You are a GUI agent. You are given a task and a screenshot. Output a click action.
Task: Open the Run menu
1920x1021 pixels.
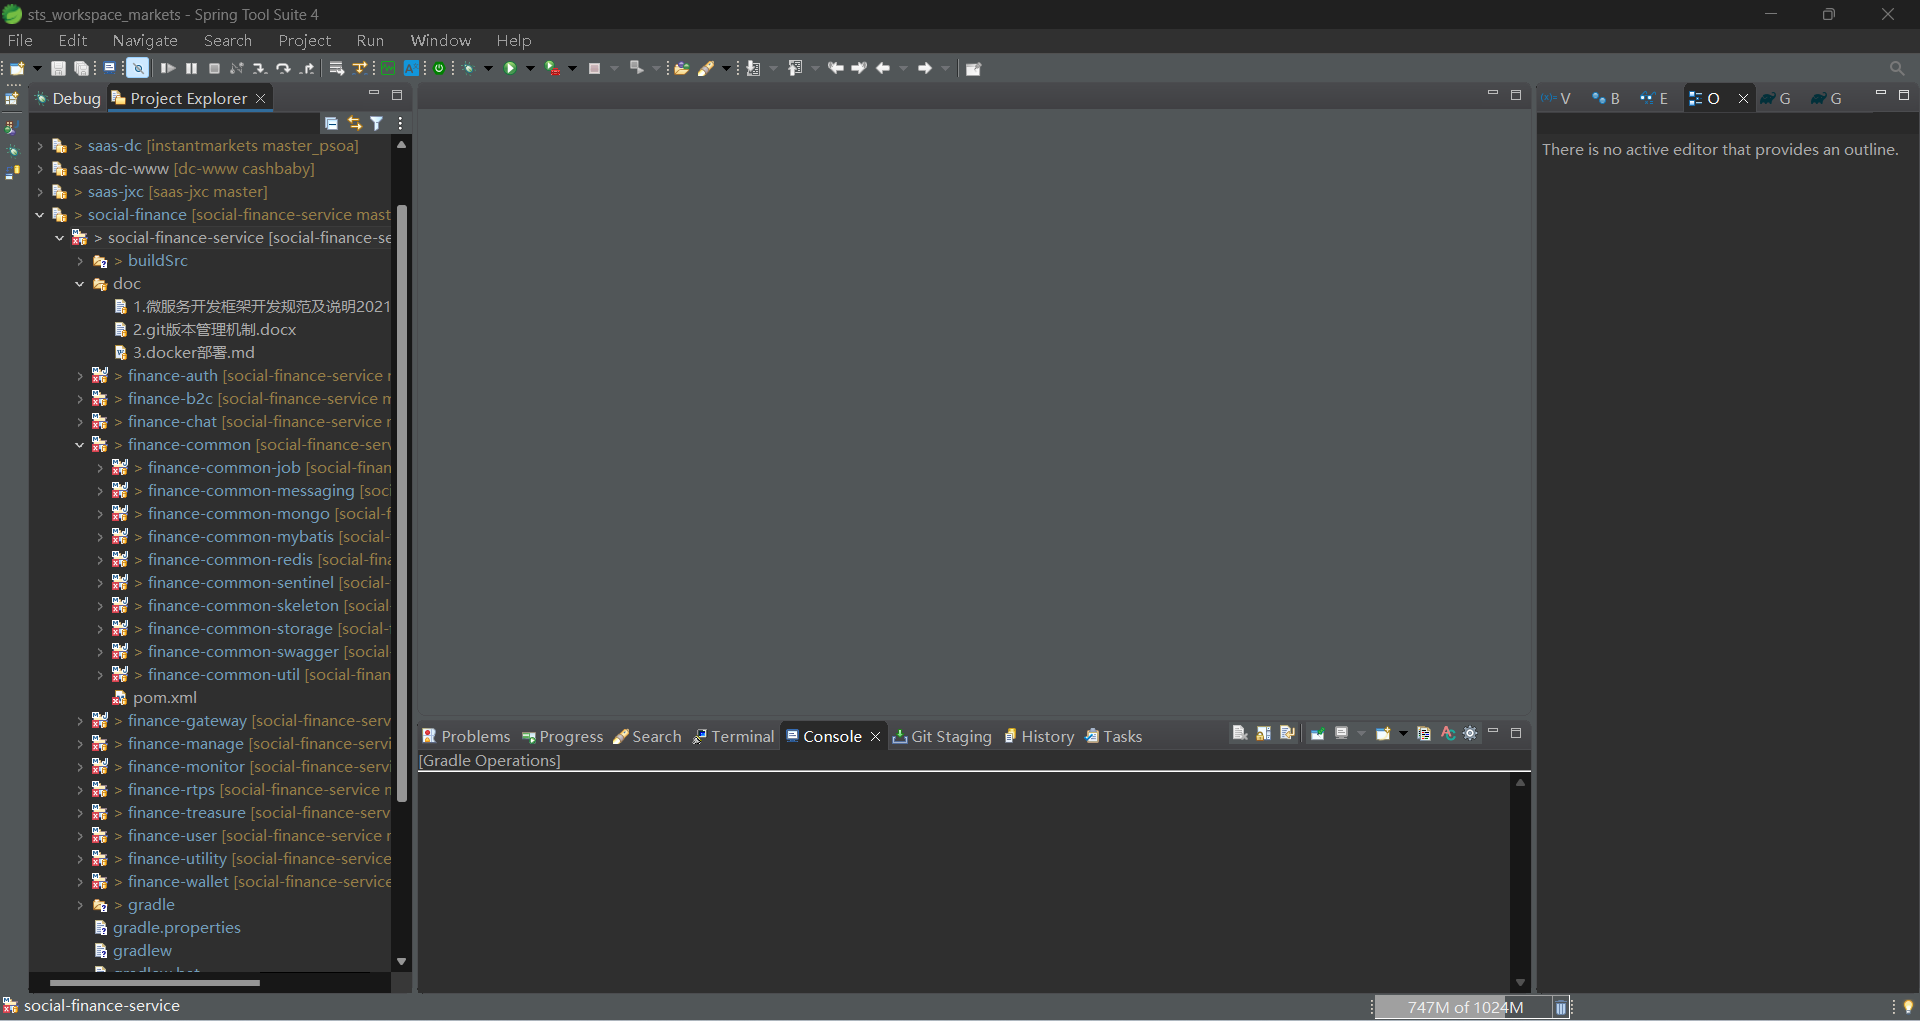point(370,40)
